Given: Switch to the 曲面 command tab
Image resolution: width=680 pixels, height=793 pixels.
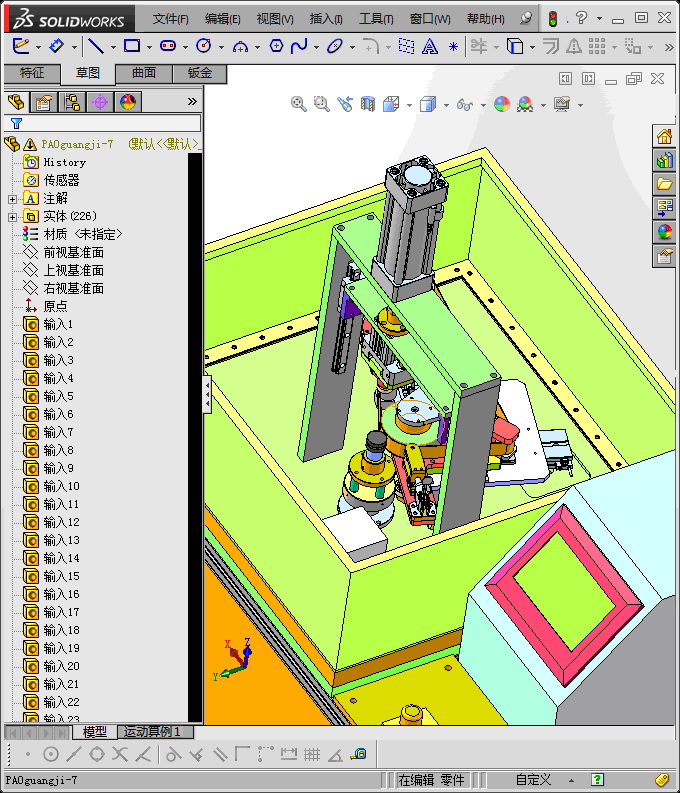Looking at the screenshot, I should [x=144, y=73].
